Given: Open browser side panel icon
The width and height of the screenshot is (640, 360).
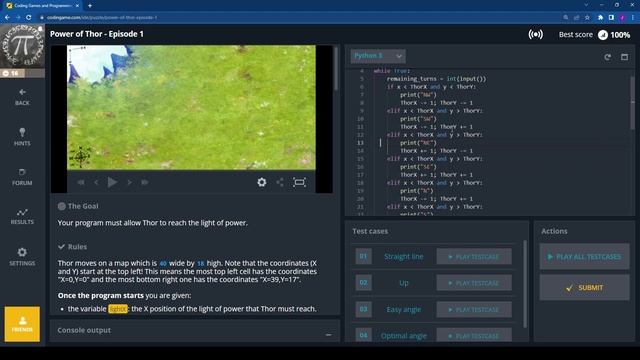Looking at the screenshot, I should pos(611,18).
